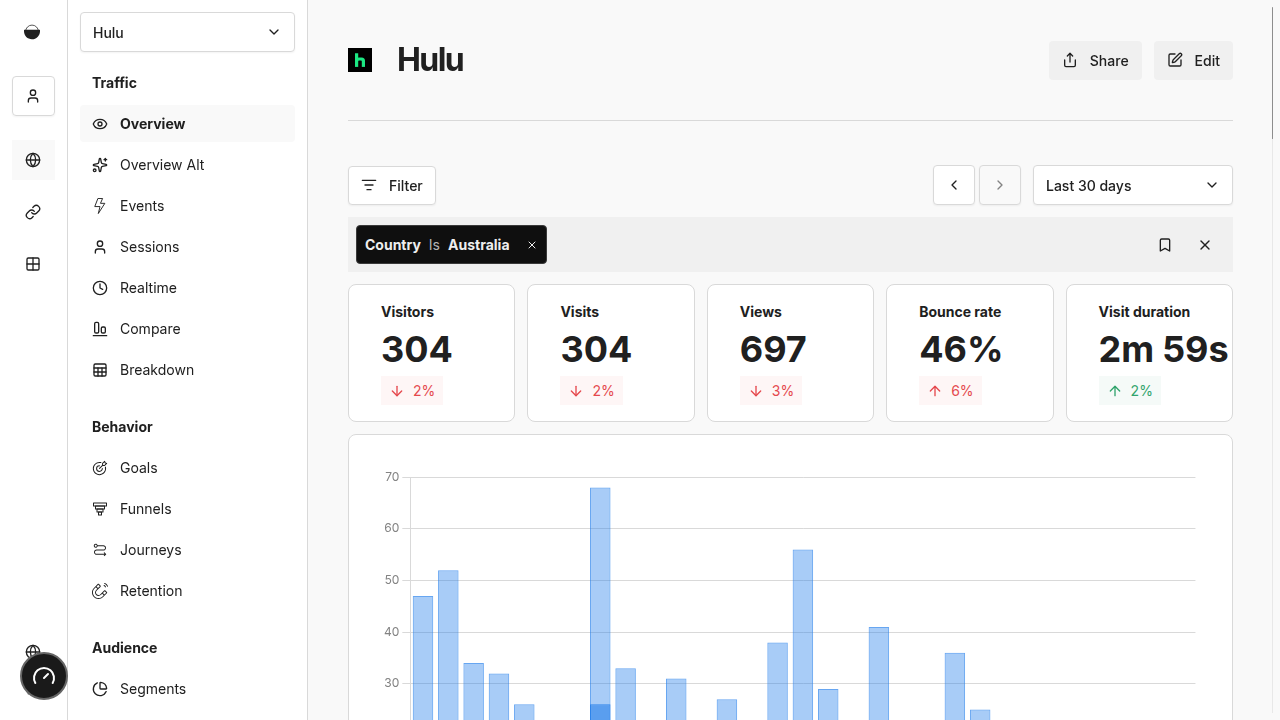
Task: Remove the Country Is Australia filter
Action: click(x=532, y=245)
